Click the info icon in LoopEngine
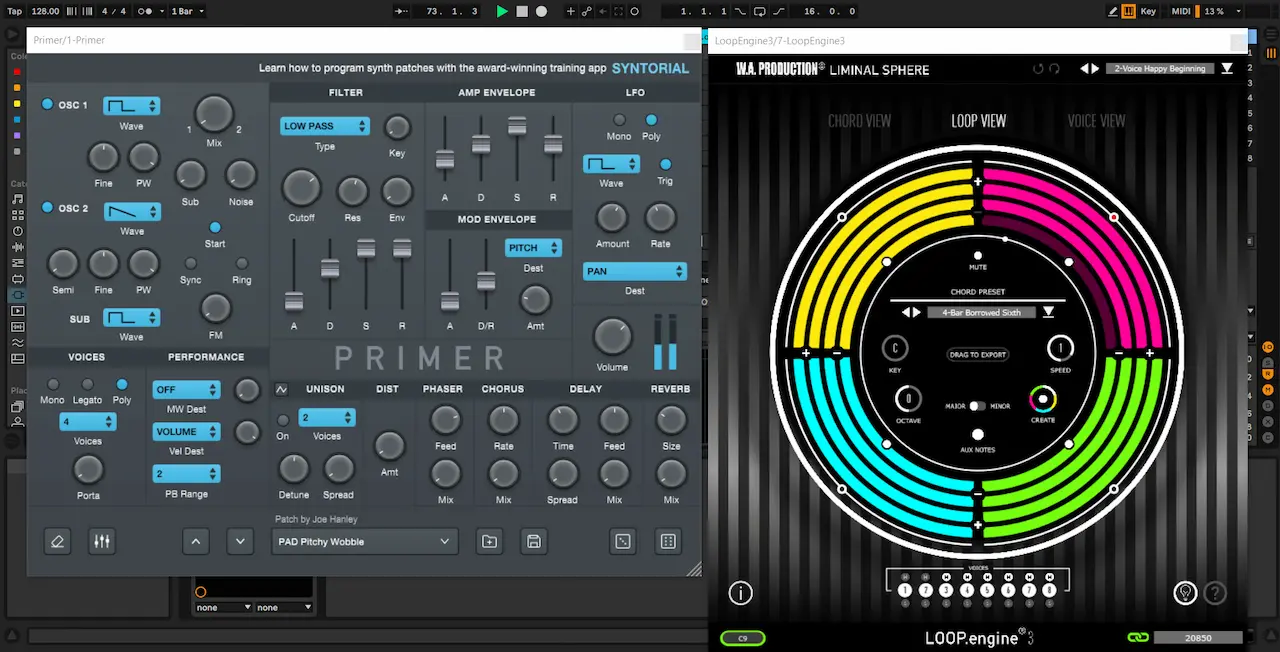This screenshot has height=652, width=1280. pos(740,593)
